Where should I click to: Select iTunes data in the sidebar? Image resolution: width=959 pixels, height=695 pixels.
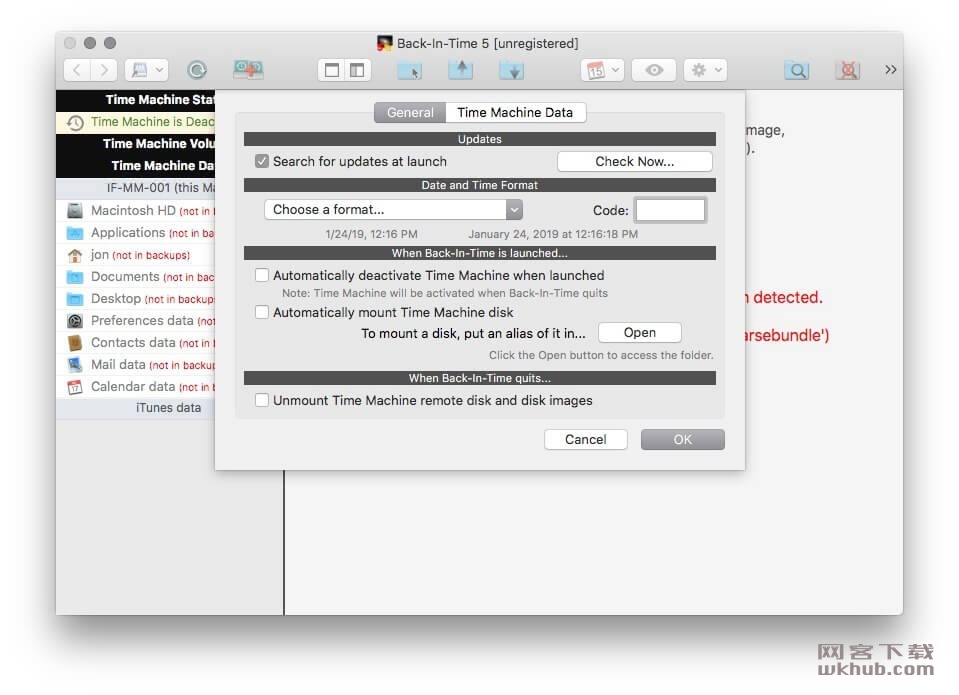(x=136, y=408)
